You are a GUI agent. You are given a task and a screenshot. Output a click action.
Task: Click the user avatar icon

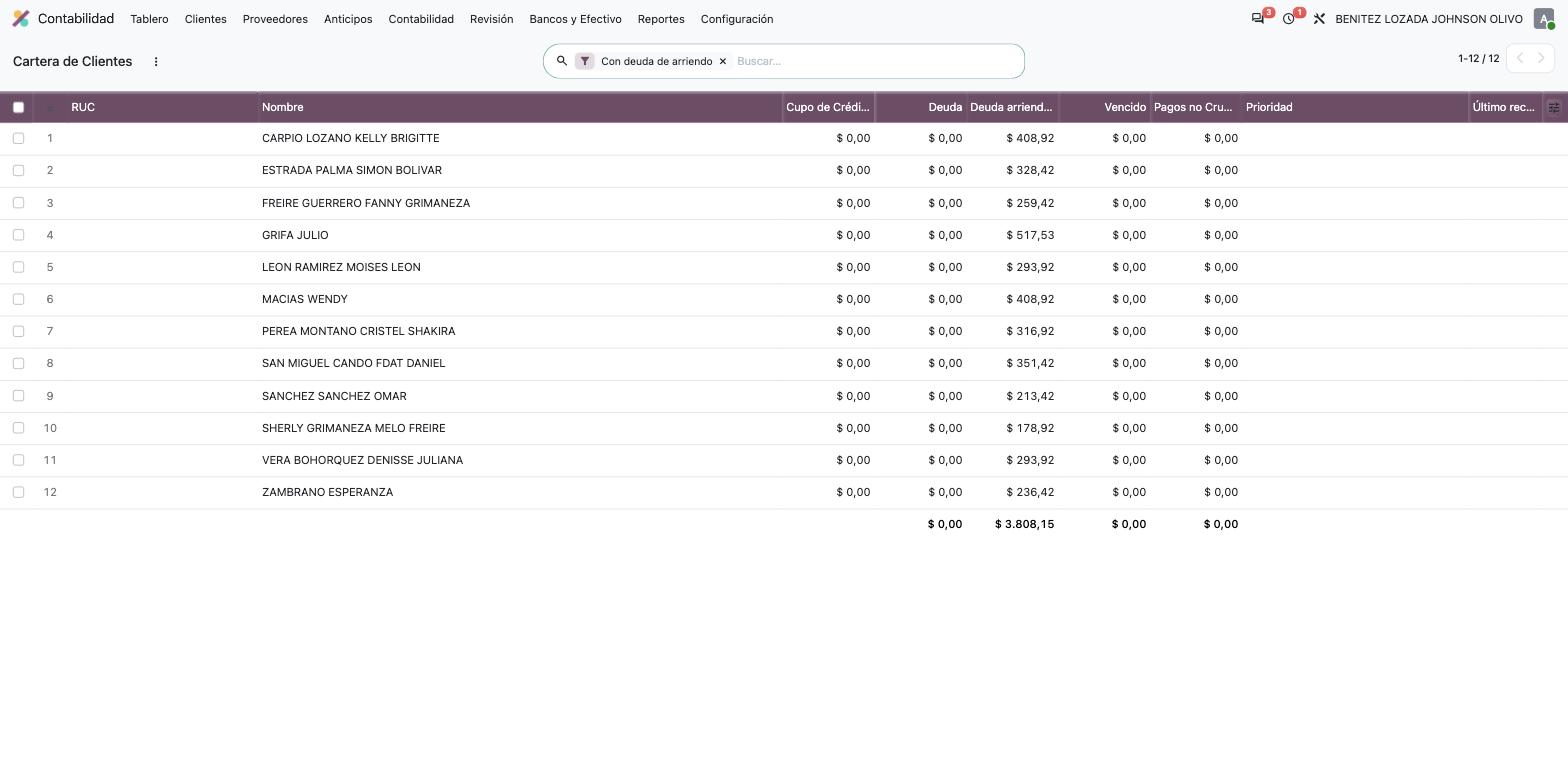pyautogui.click(x=1544, y=19)
